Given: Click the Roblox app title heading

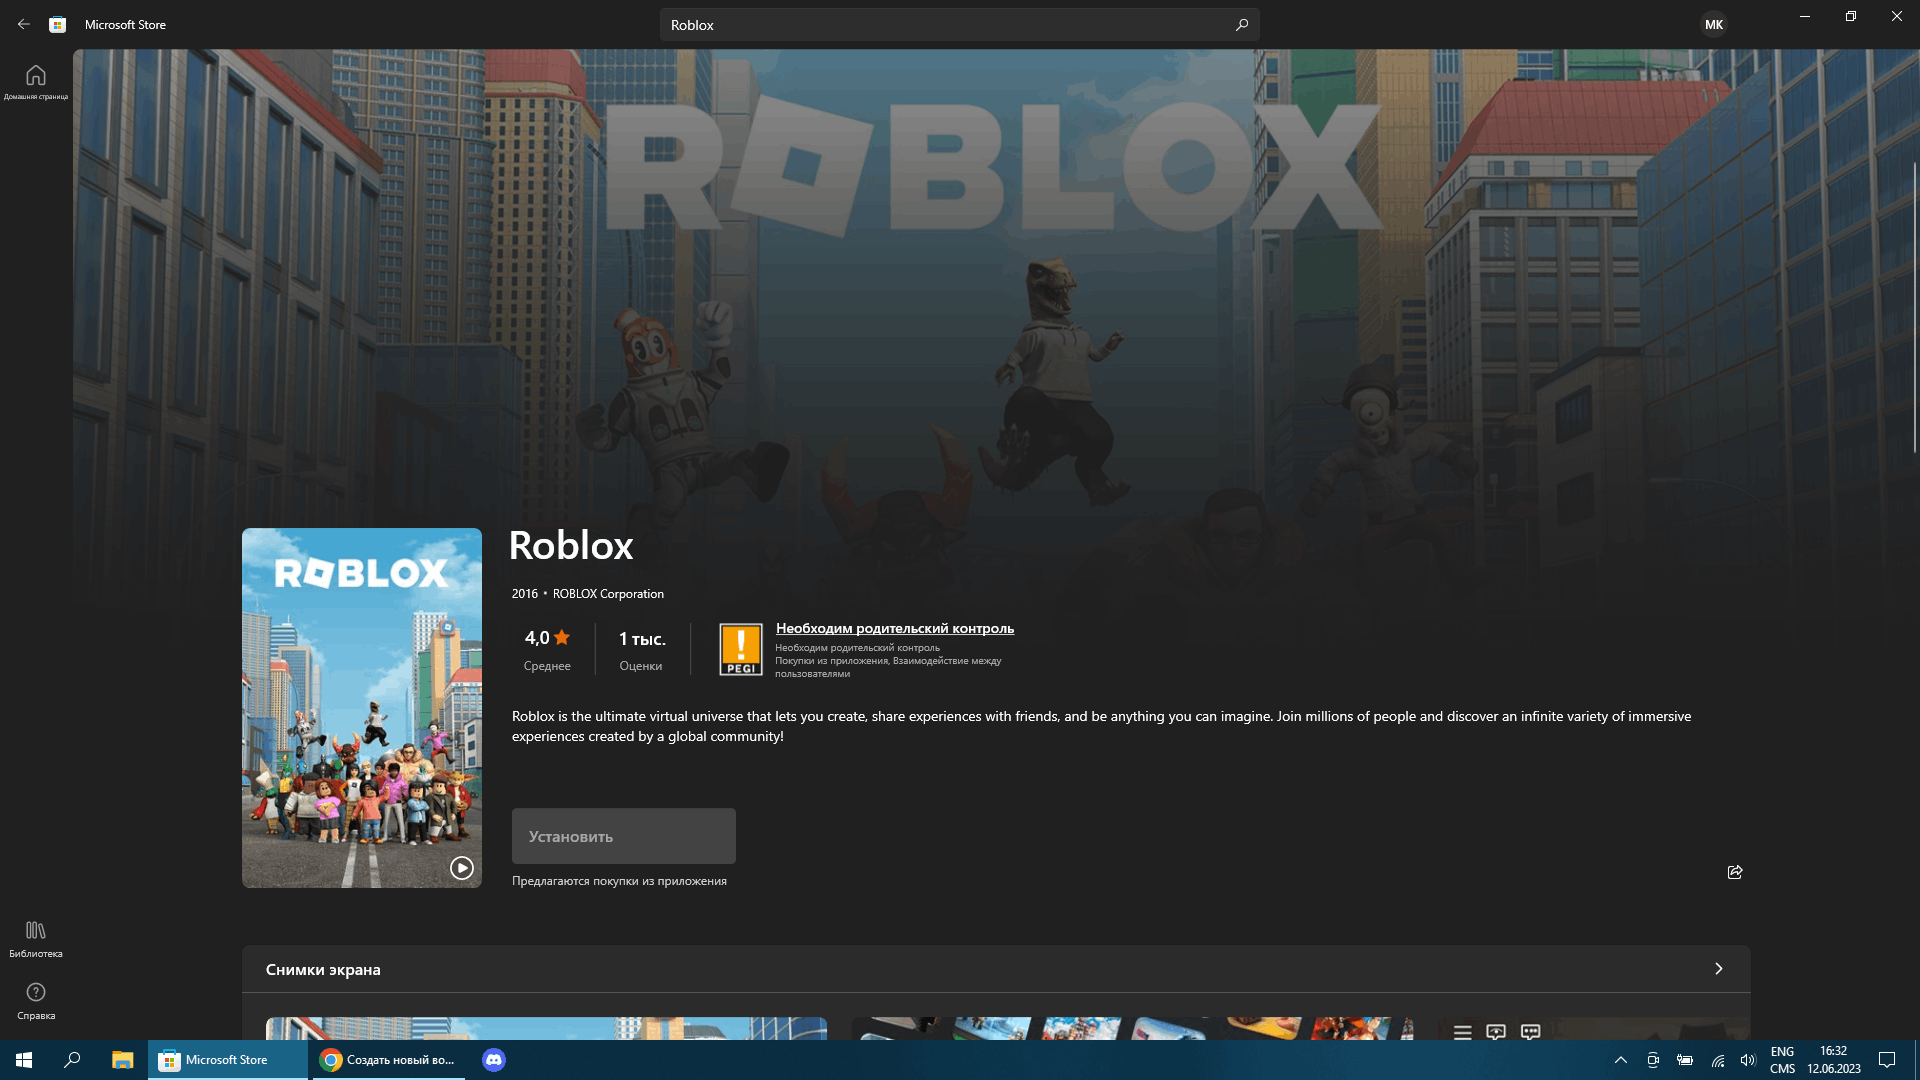Looking at the screenshot, I should (571, 546).
